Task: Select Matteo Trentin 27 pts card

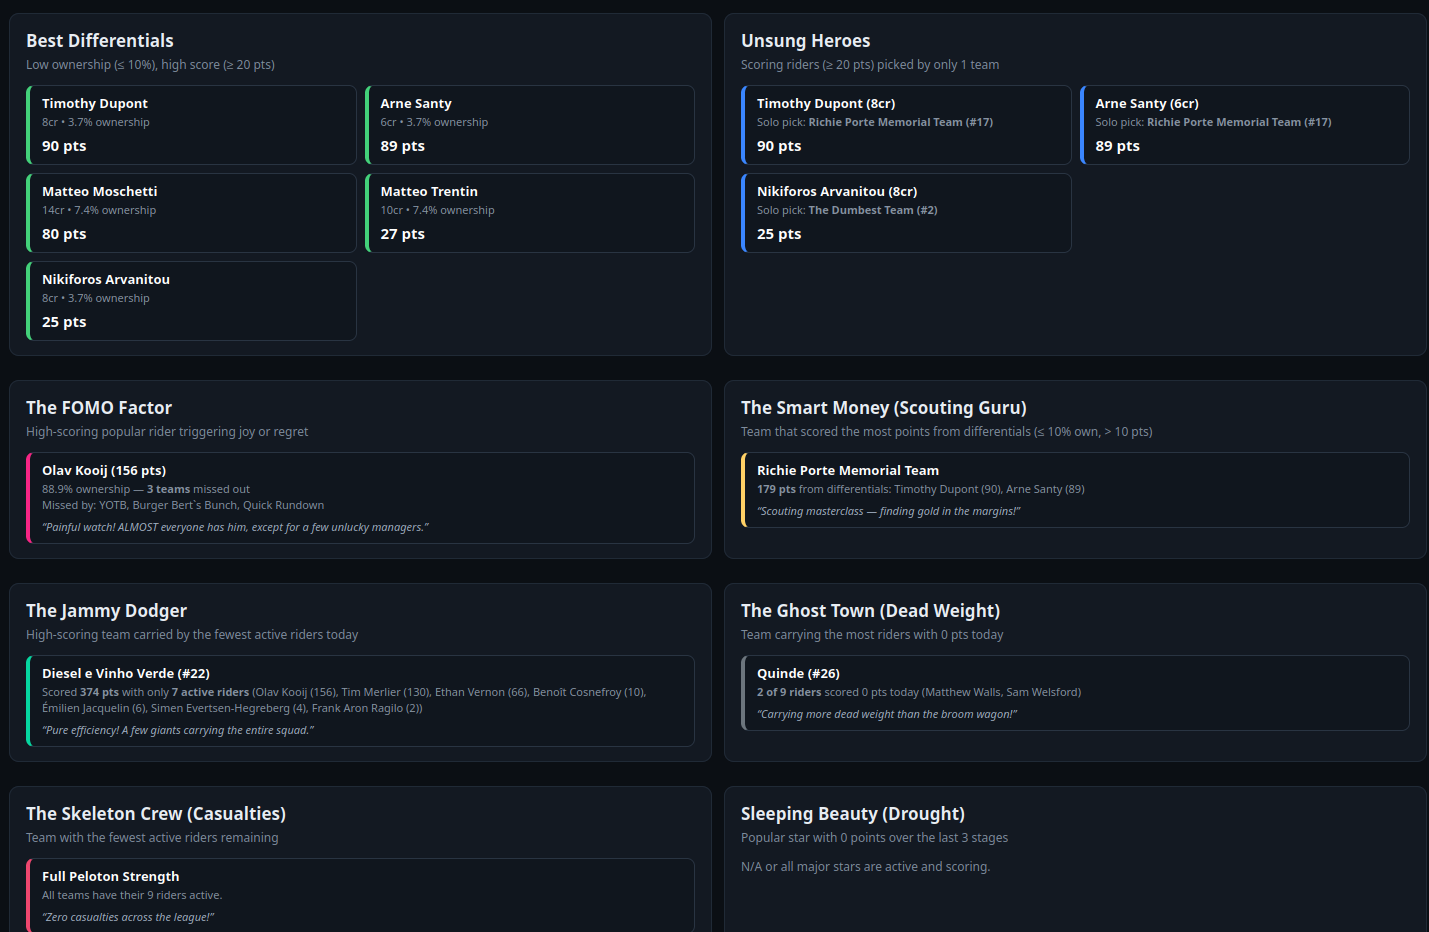Action: [x=530, y=213]
